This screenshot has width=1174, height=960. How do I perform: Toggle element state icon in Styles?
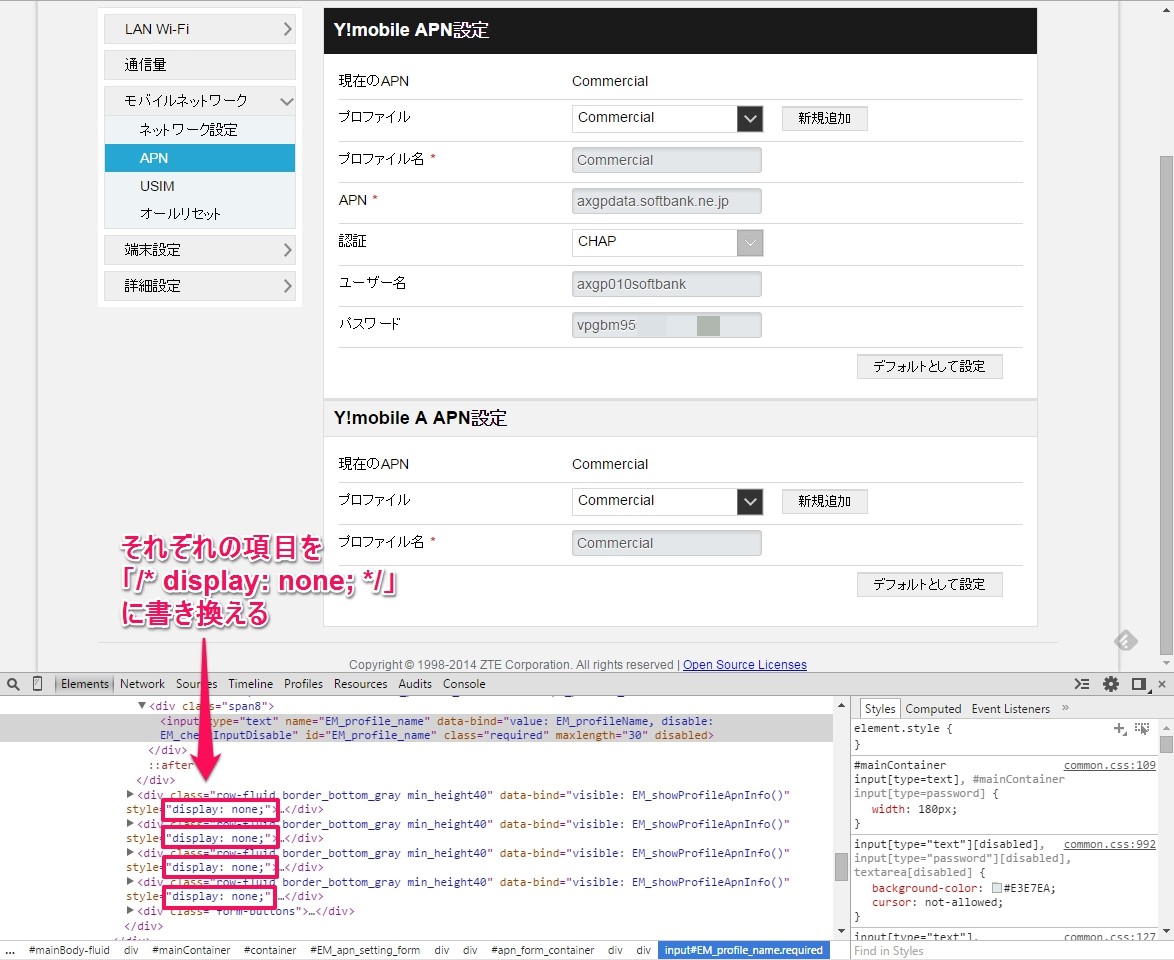(x=1142, y=729)
